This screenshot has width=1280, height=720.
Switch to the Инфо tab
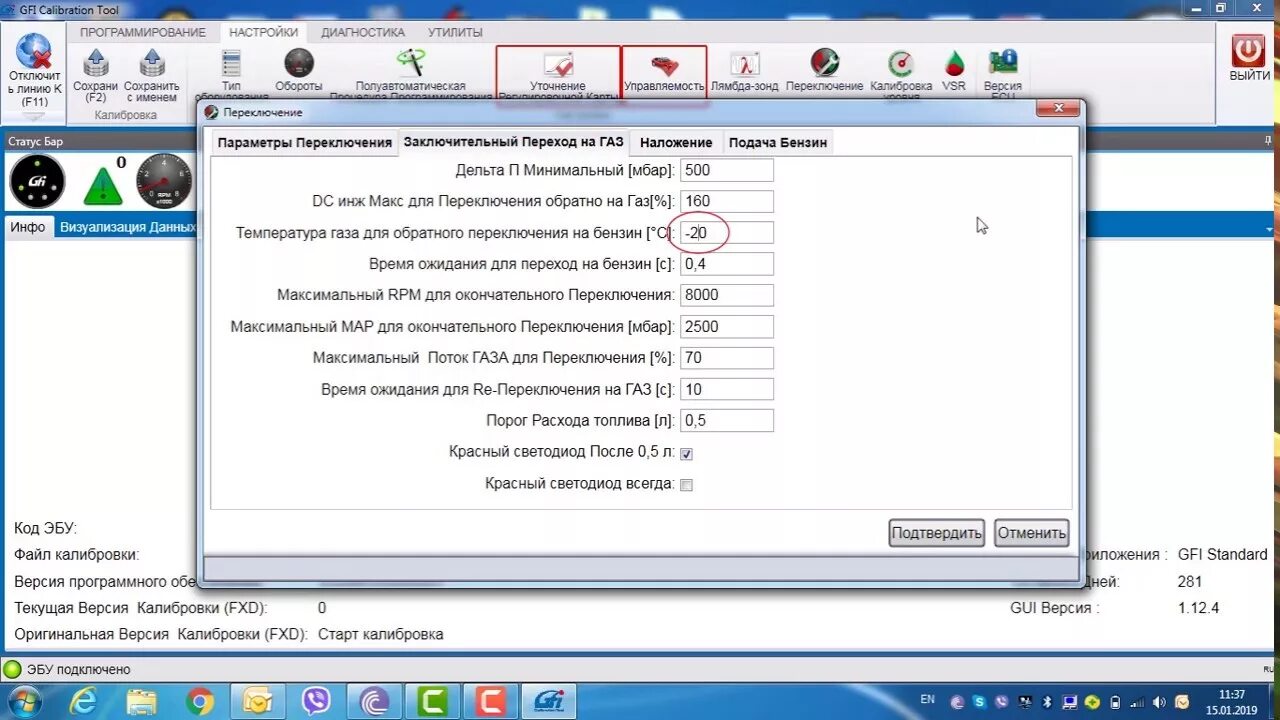[x=28, y=227]
